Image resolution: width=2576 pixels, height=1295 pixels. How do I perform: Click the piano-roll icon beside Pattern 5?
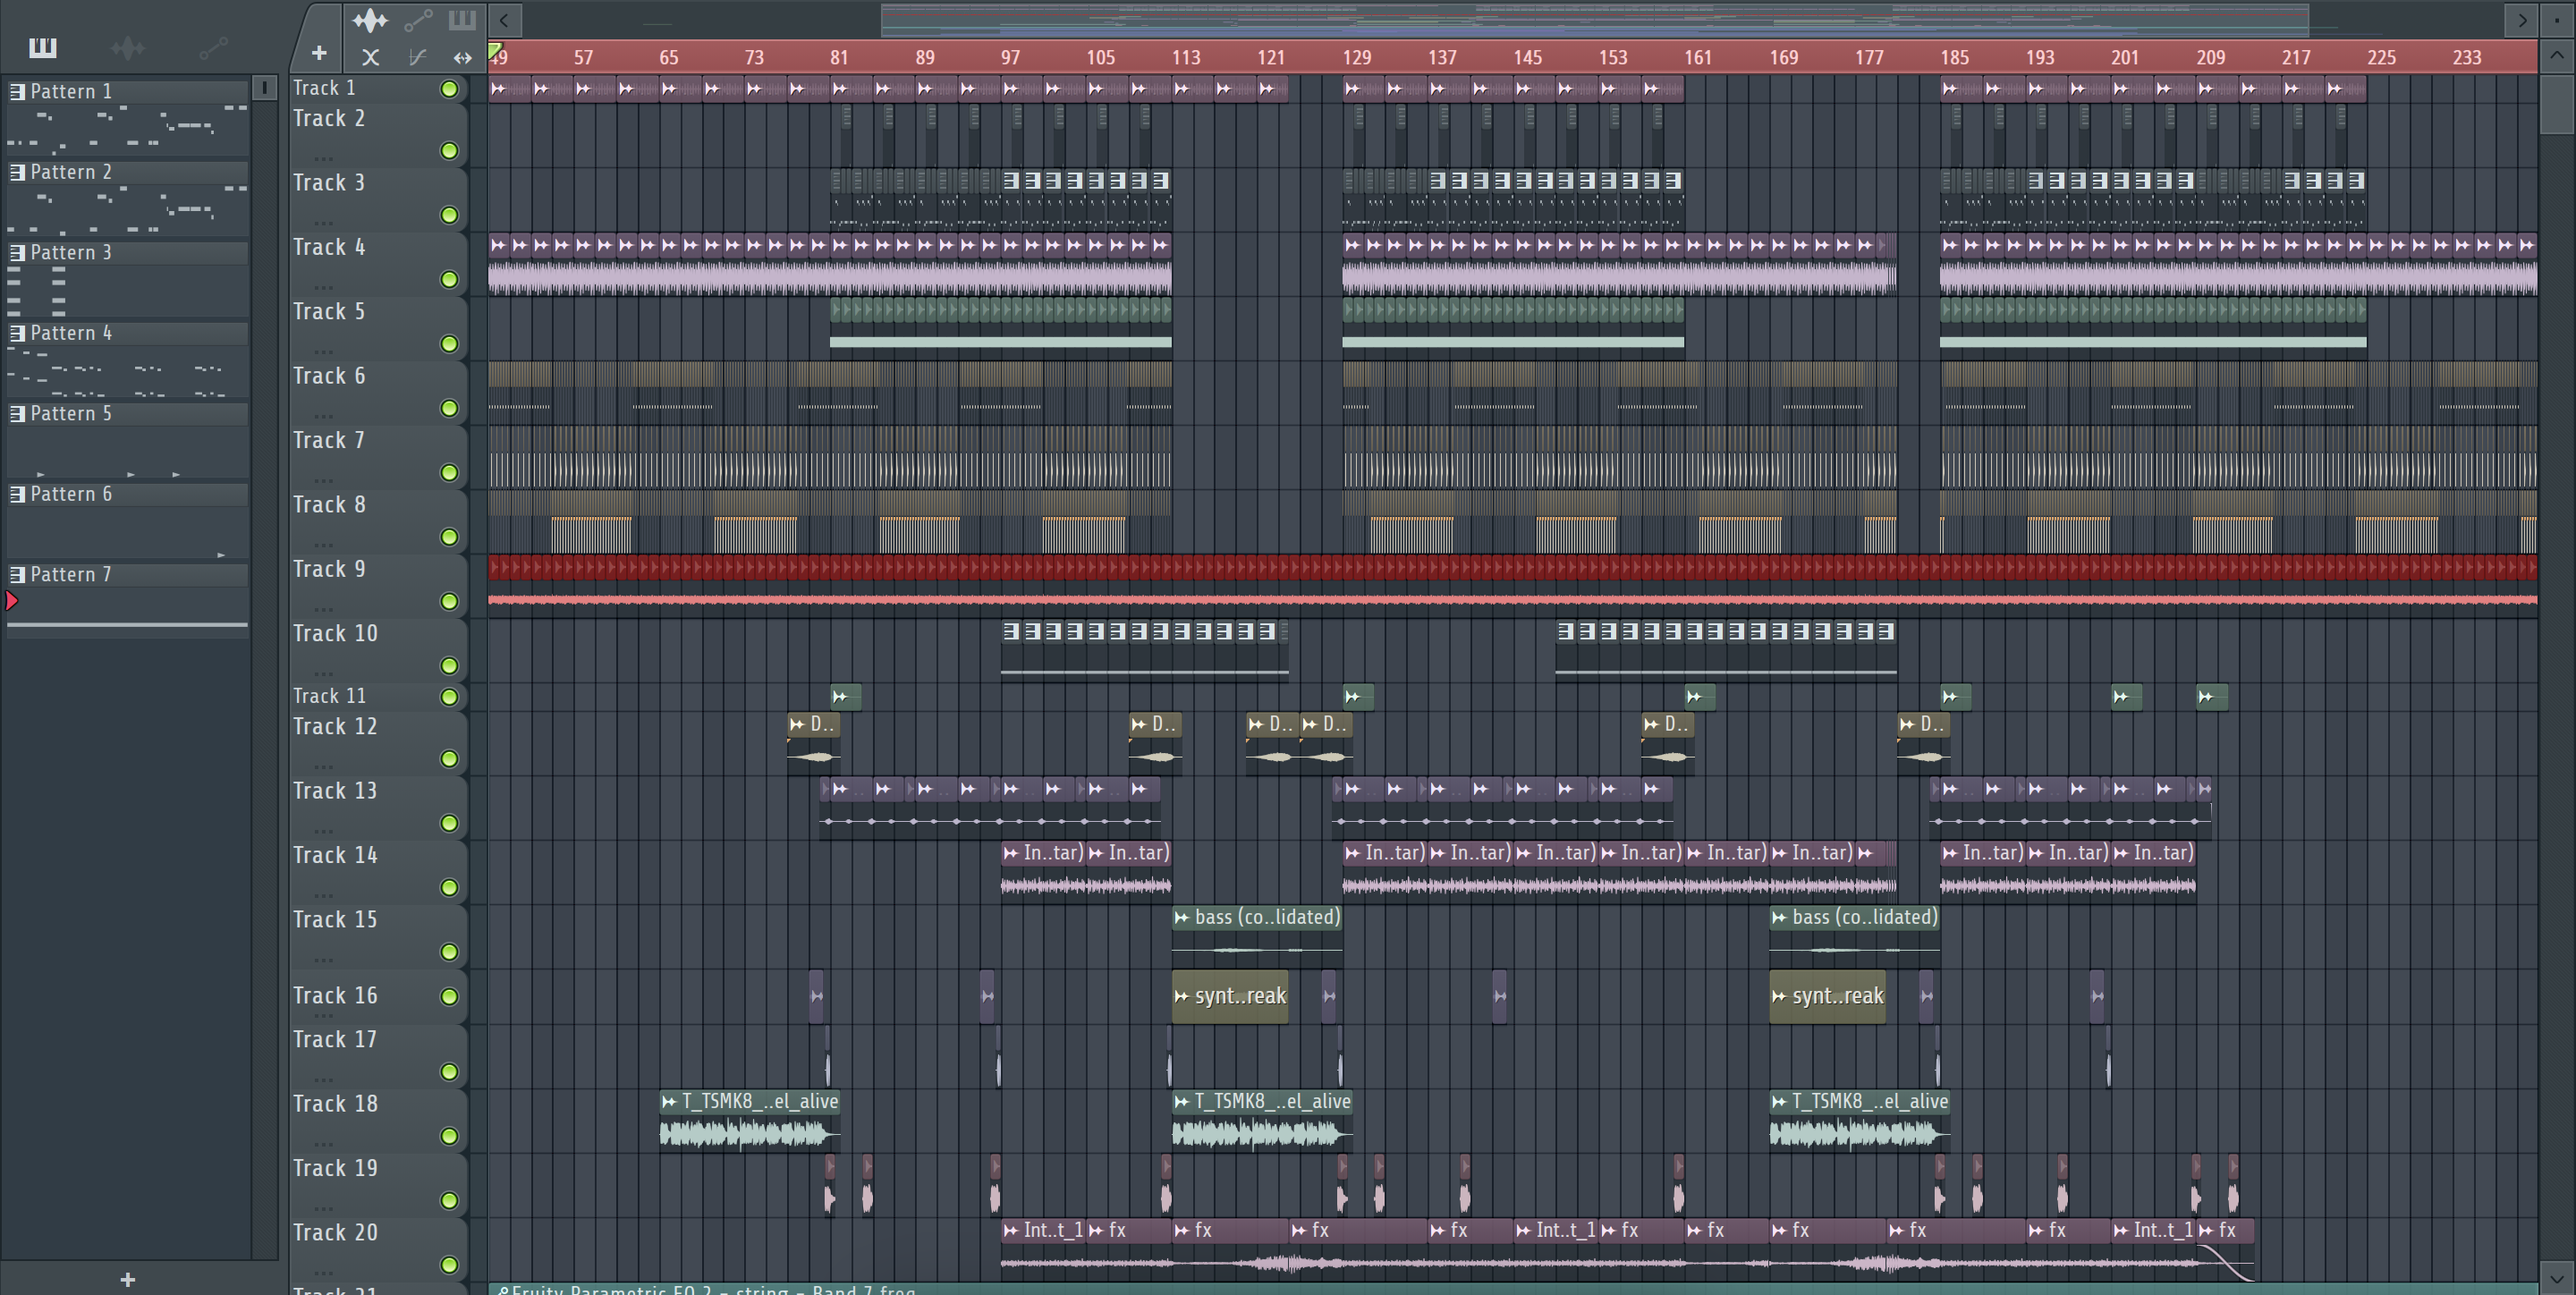pyautogui.click(x=17, y=414)
